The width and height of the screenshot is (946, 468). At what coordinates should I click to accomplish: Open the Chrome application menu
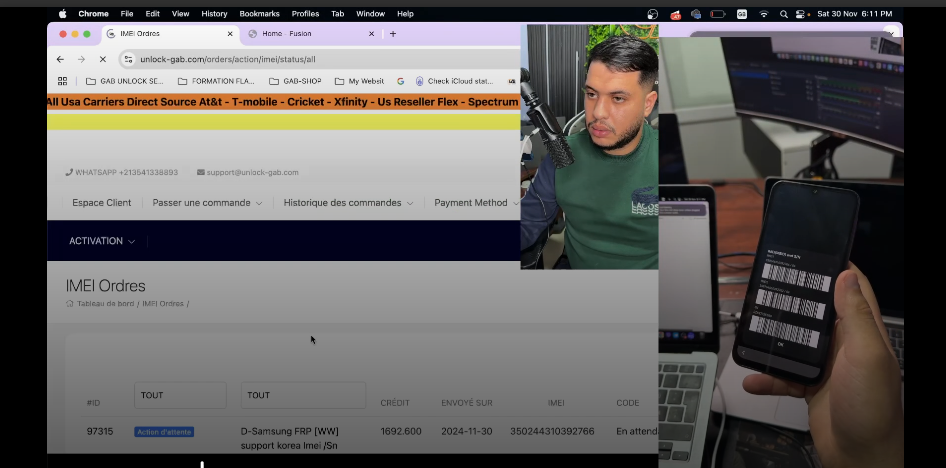coord(94,14)
